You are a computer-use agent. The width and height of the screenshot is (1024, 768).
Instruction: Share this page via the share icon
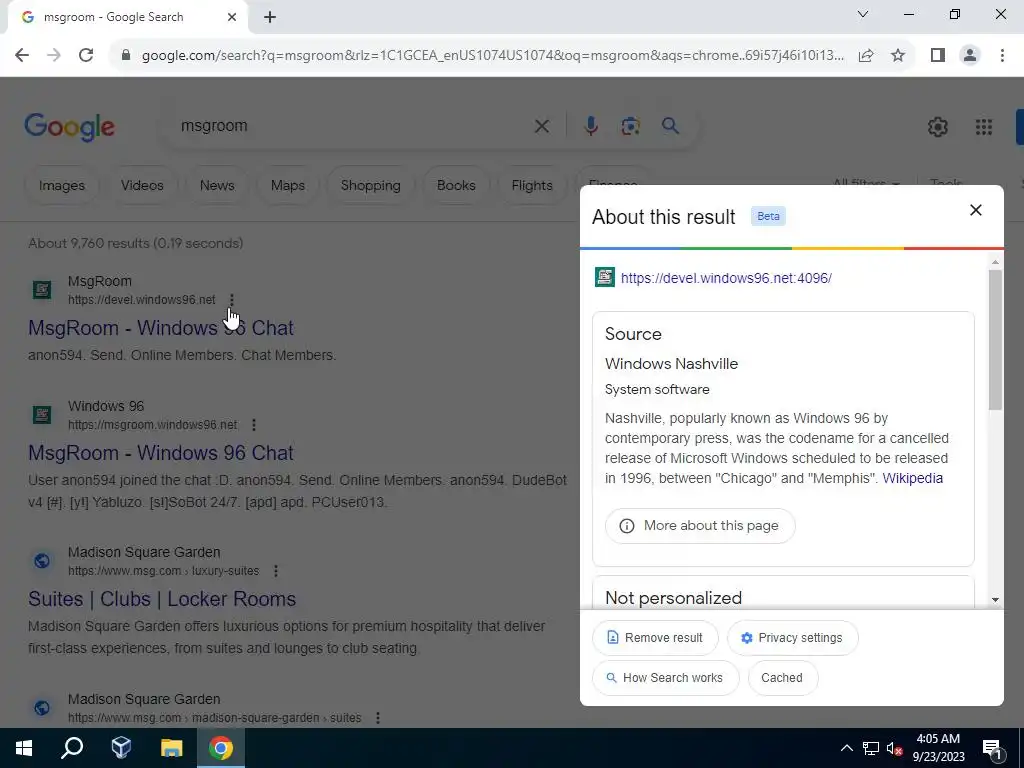tap(866, 56)
